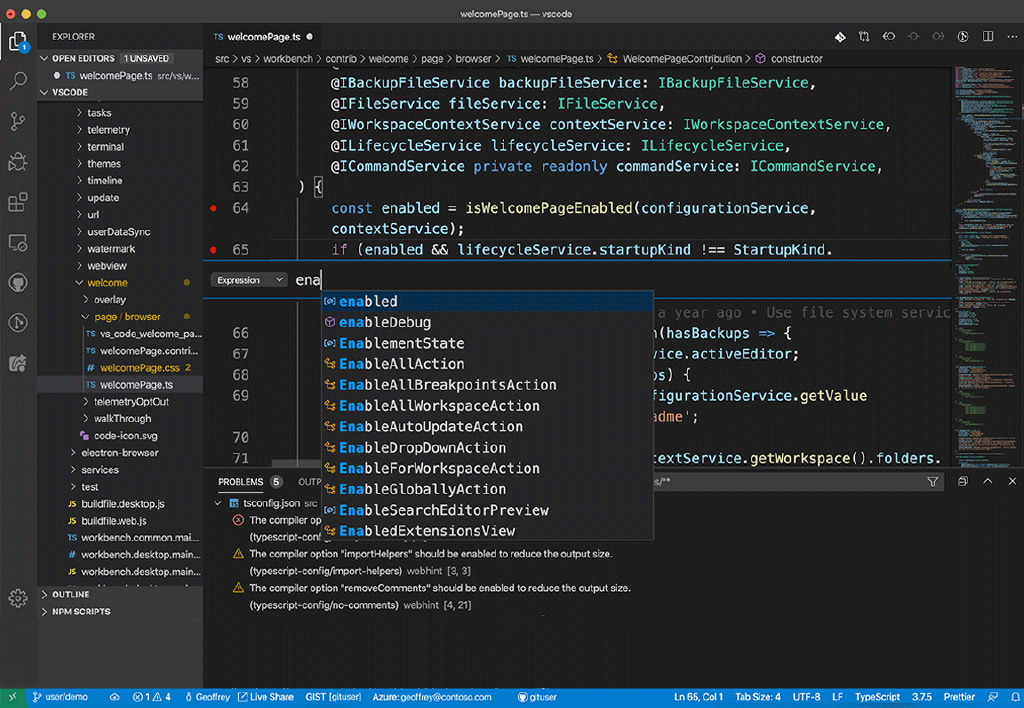
Task: Collapse tsconfig.json group in Problems
Action: tap(218, 504)
